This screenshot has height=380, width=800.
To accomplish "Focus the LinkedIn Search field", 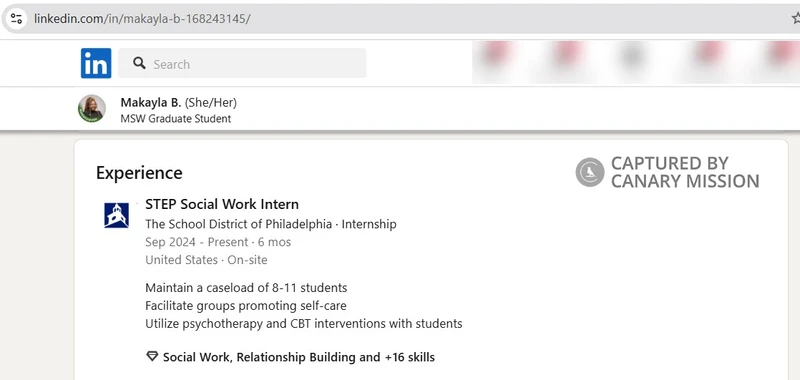I will pos(242,63).
